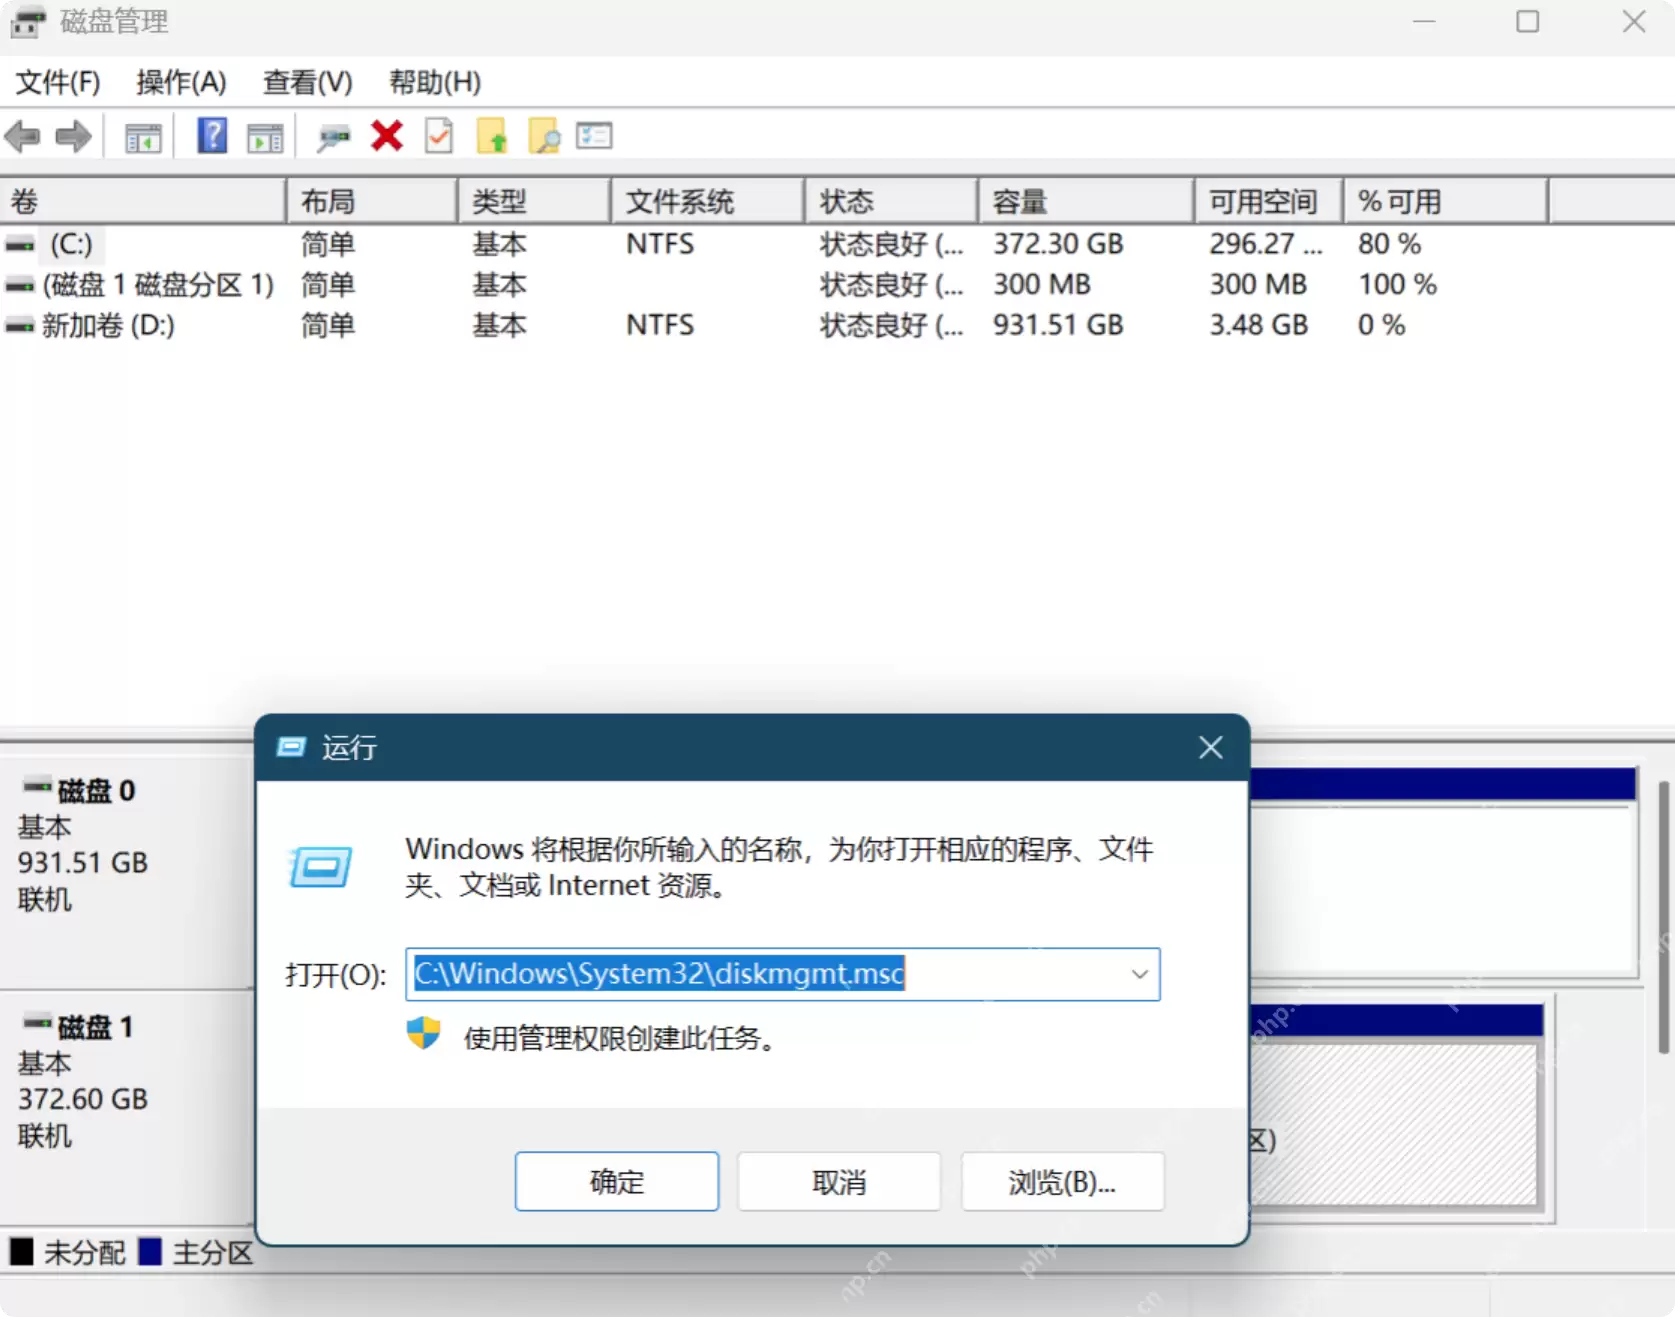Viewport: 1675px width, 1317px height.
Task: Click the 浏览(B)... button
Action: [x=1062, y=1181]
